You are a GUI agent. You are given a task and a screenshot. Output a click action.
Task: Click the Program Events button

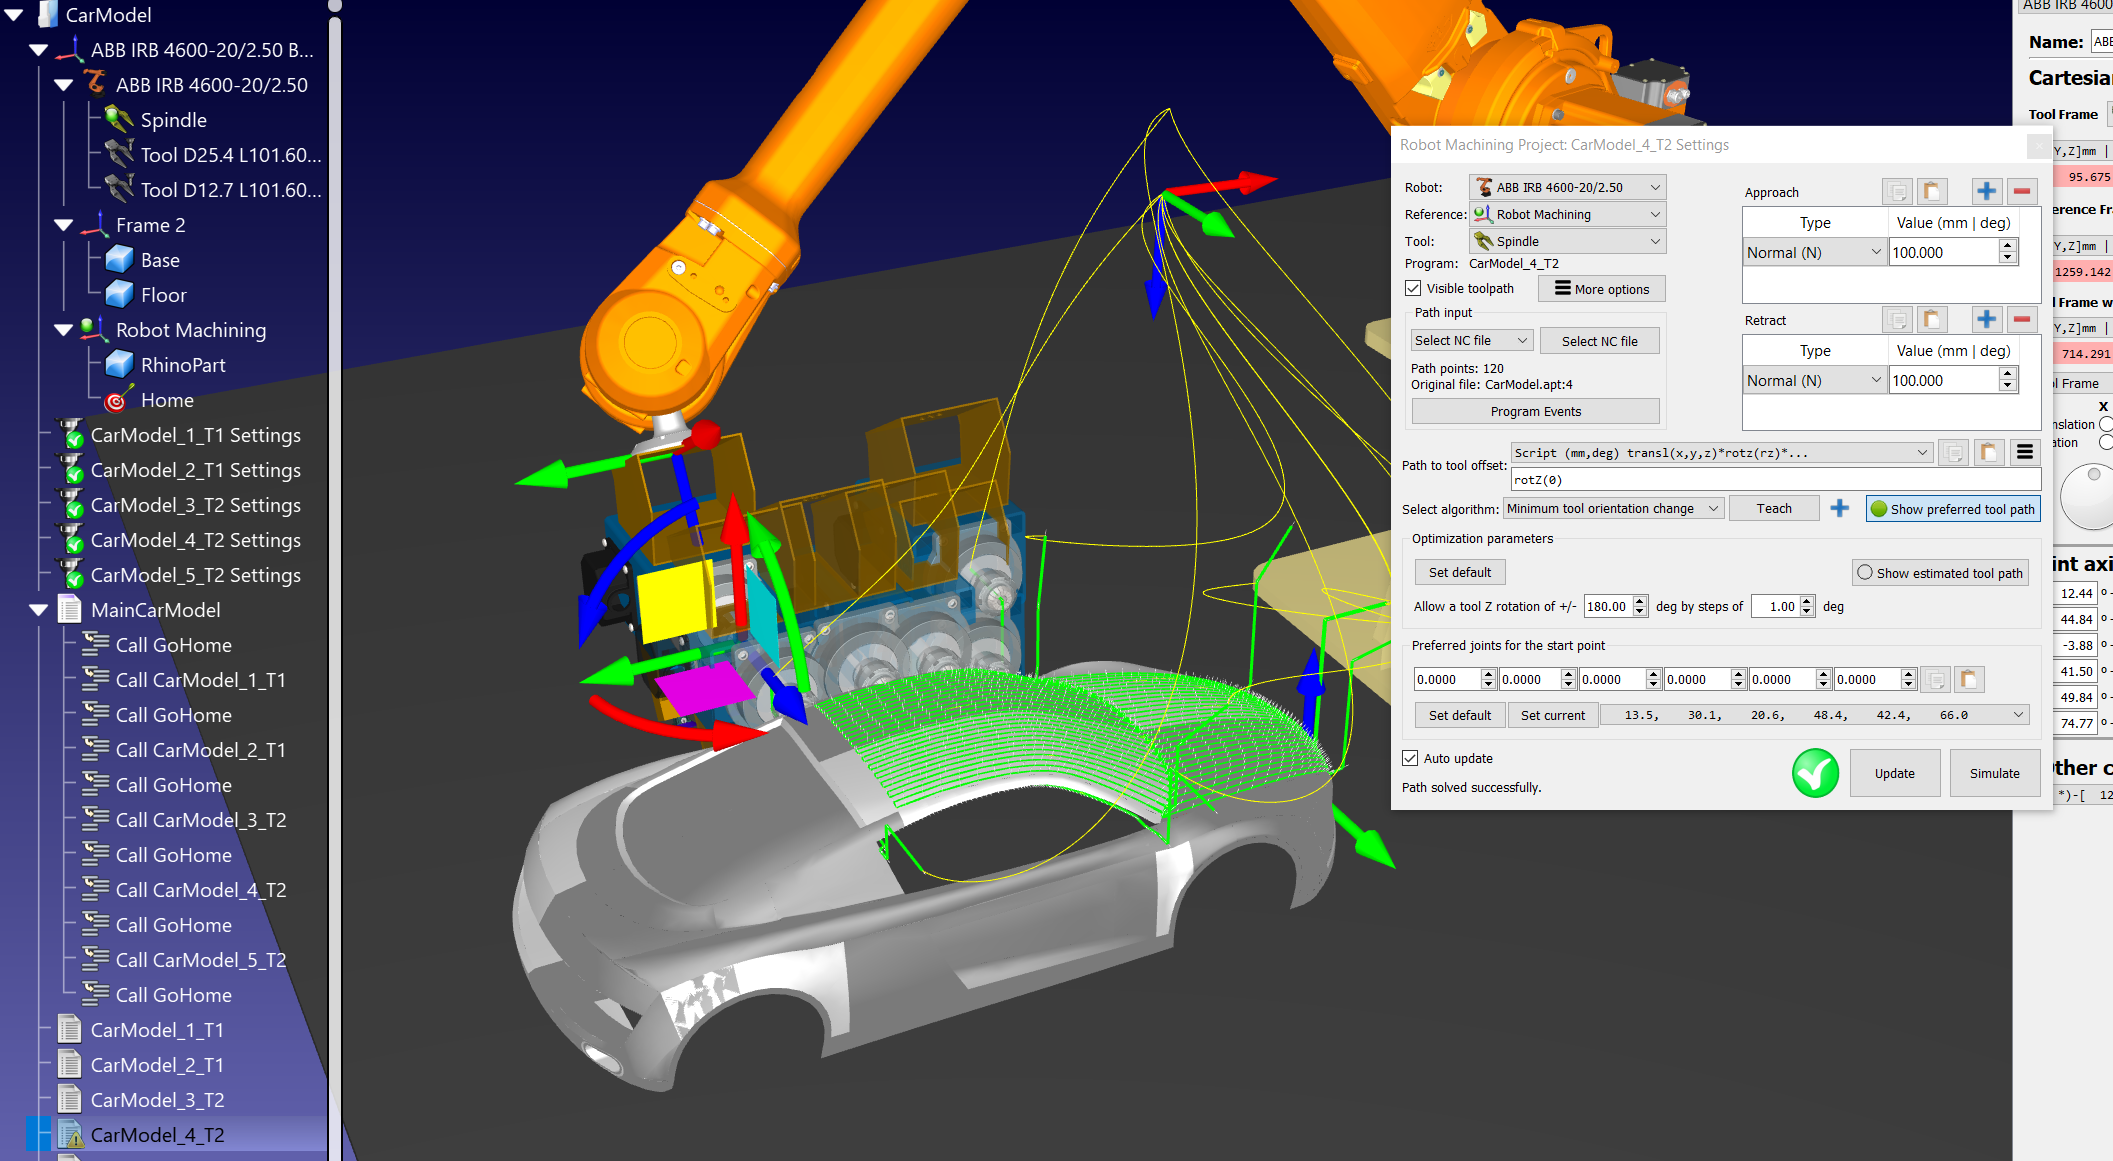[x=1535, y=411]
